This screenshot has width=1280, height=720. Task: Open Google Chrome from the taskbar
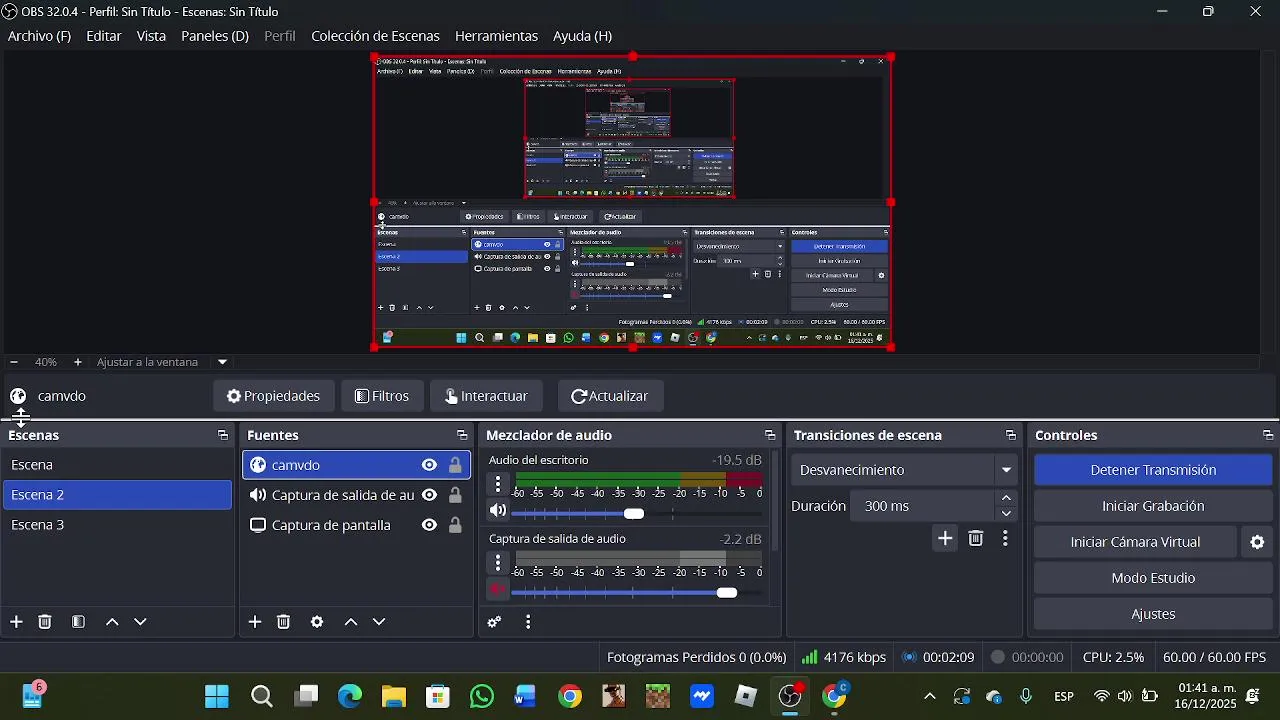(570, 696)
